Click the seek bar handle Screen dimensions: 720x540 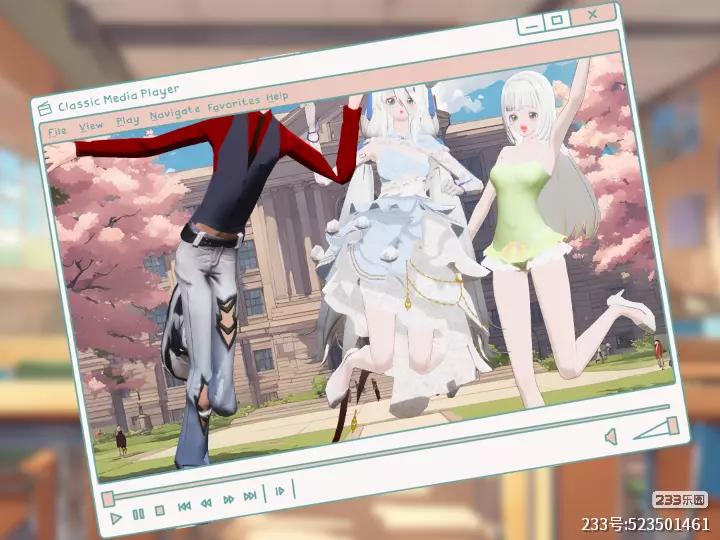point(108,499)
